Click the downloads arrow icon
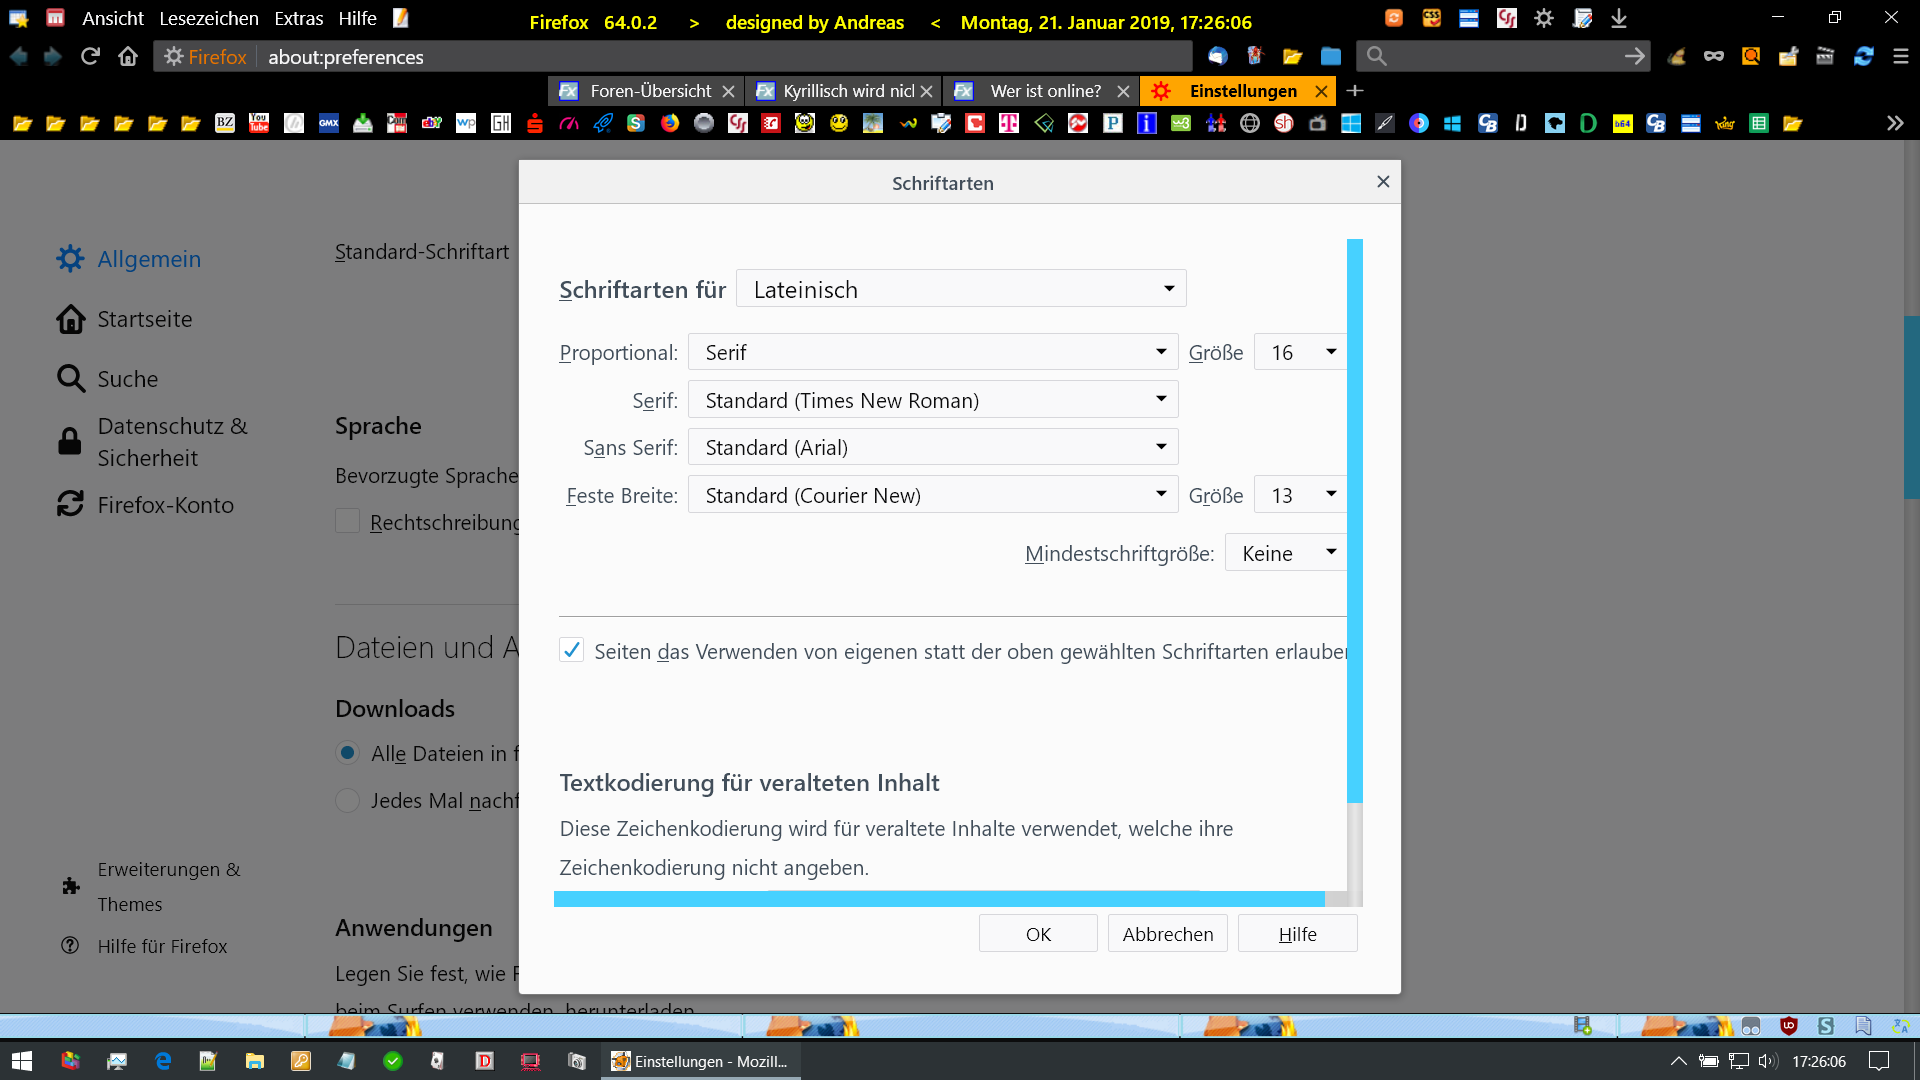Viewport: 1920px width, 1080px height. click(1619, 19)
